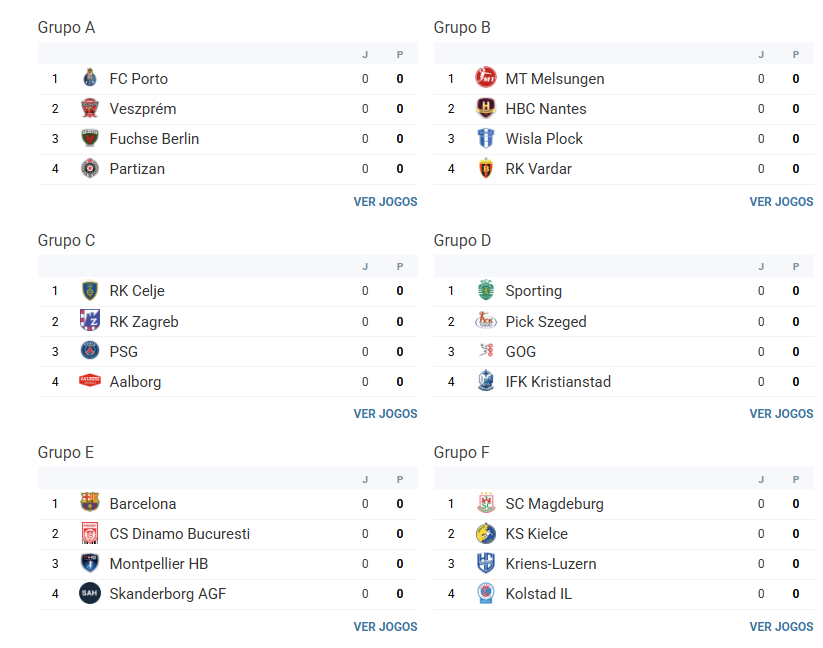Open VER JOGOS for Grupo A
Image resolution: width=823 pixels, height=648 pixels.
pos(385,202)
